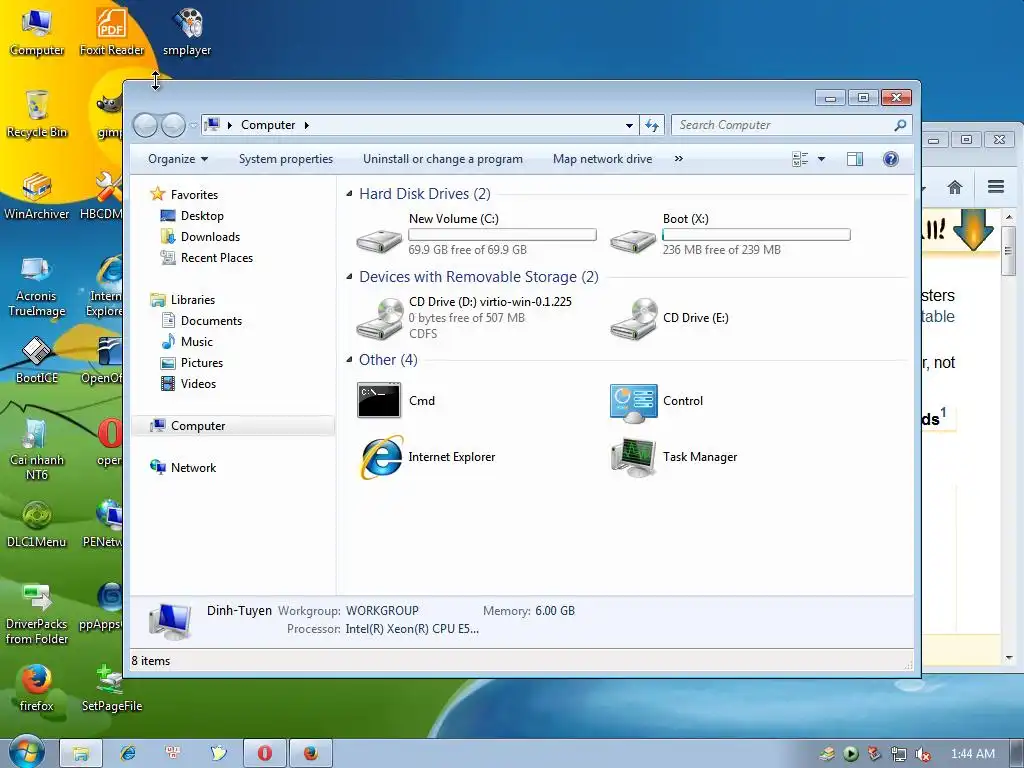Open WinArchiver desktop icon
Viewport: 1024px width, 768px height.
37,196
